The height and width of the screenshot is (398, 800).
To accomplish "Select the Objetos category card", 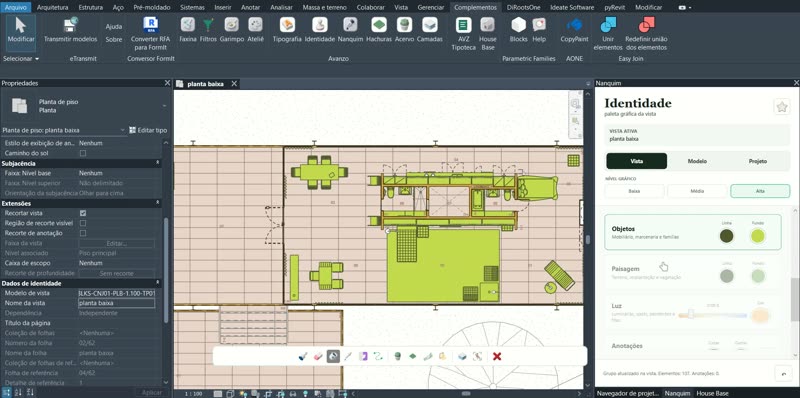I will click(x=693, y=232).
